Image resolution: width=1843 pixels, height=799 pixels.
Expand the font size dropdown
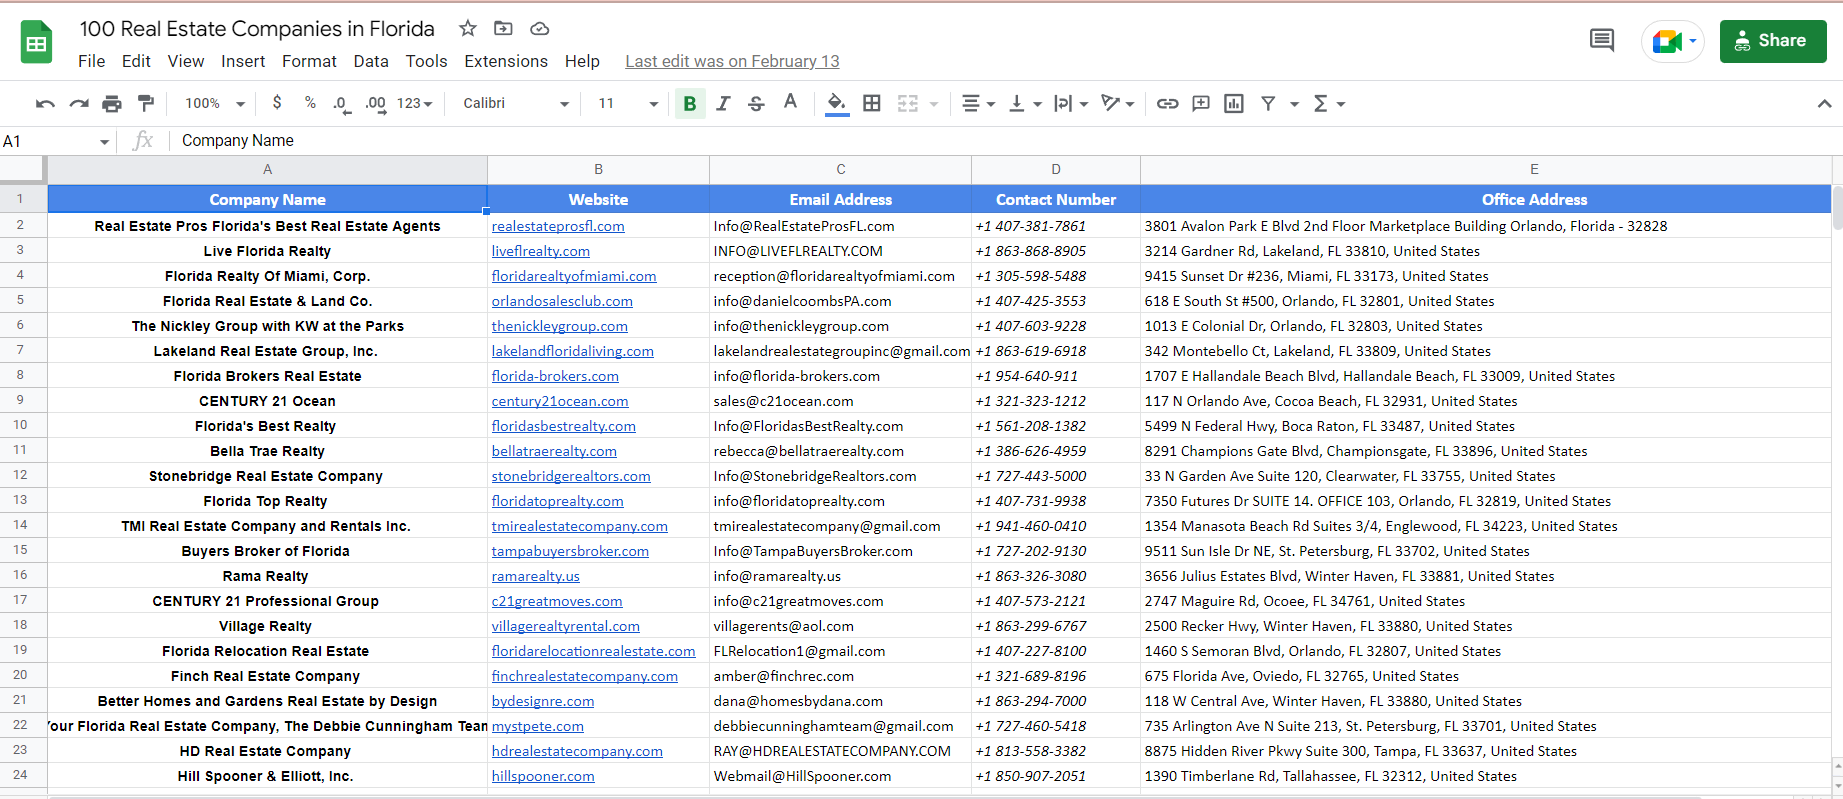[628, 104]
